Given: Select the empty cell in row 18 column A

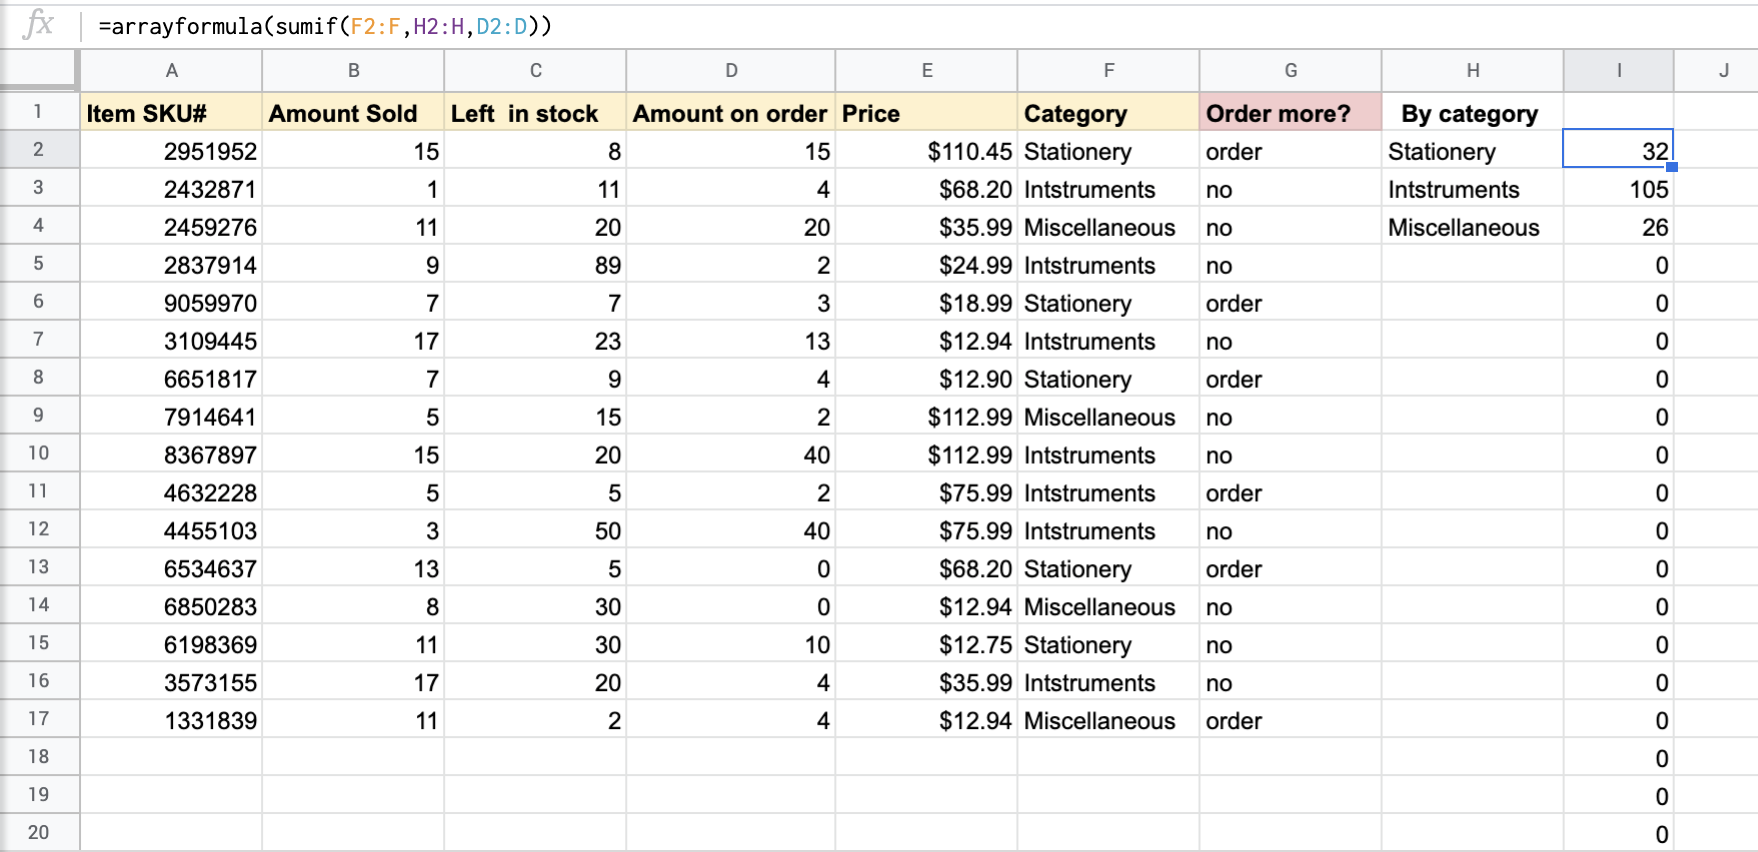Looking at the screenshot, I should 171,756.
